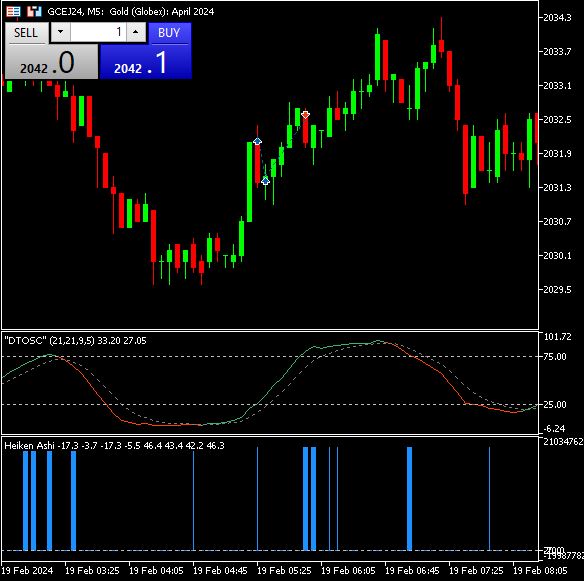Decrease trade volume with the down arrow
Screen dimensions: 584x581
tap(60, 32)
